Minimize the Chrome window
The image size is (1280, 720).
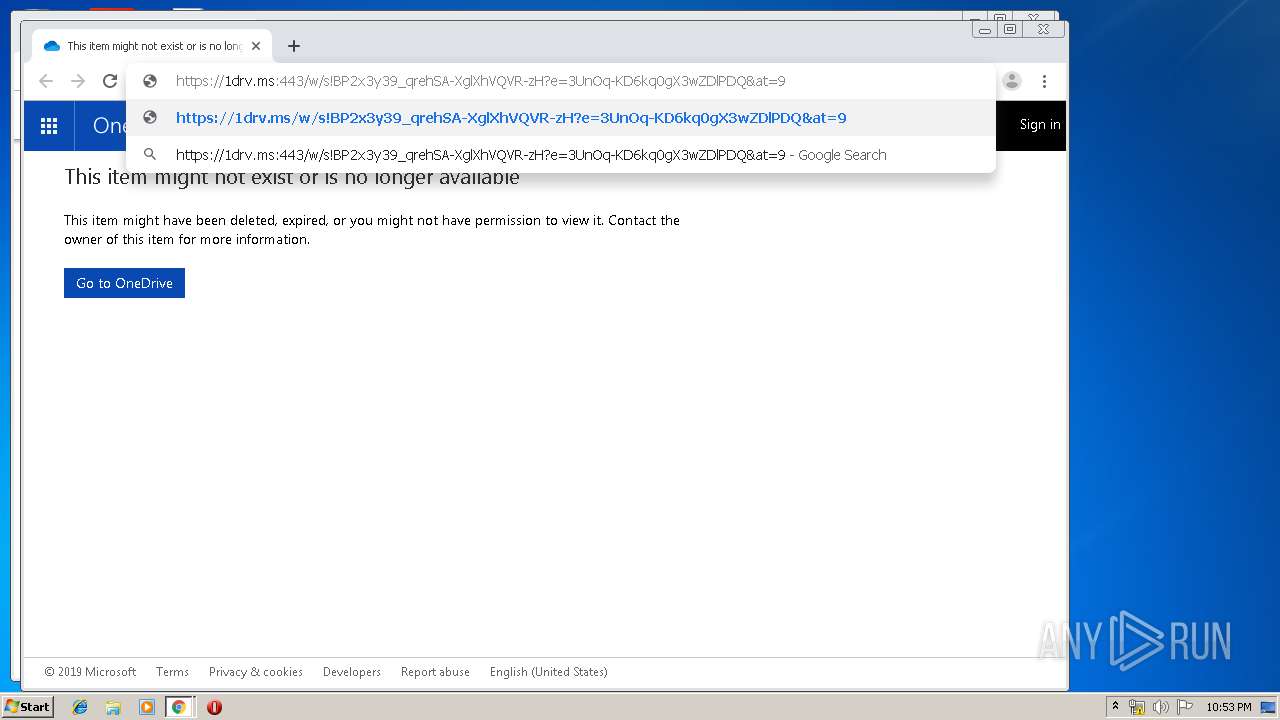tap(985, 30)
